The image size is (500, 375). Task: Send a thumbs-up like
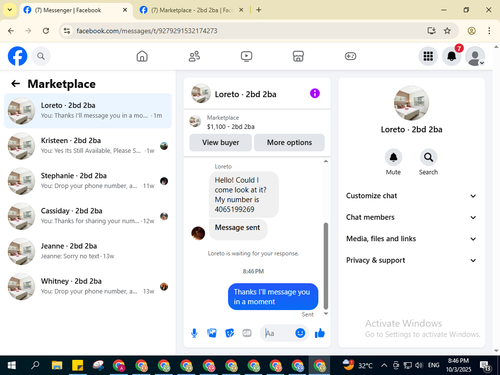click(320, 333)
